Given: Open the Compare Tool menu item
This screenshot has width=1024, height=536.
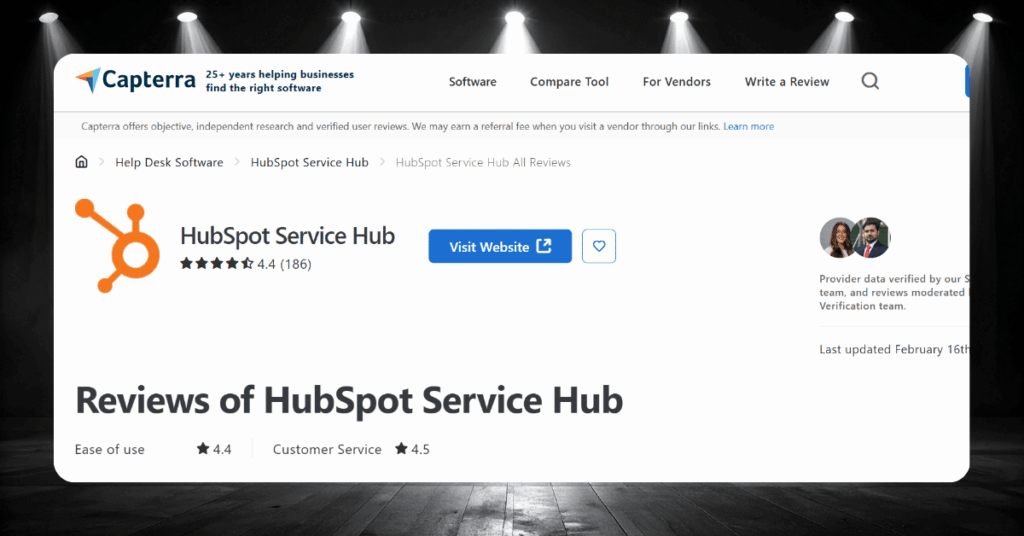Looking at the screenshot, I should 569,82.
